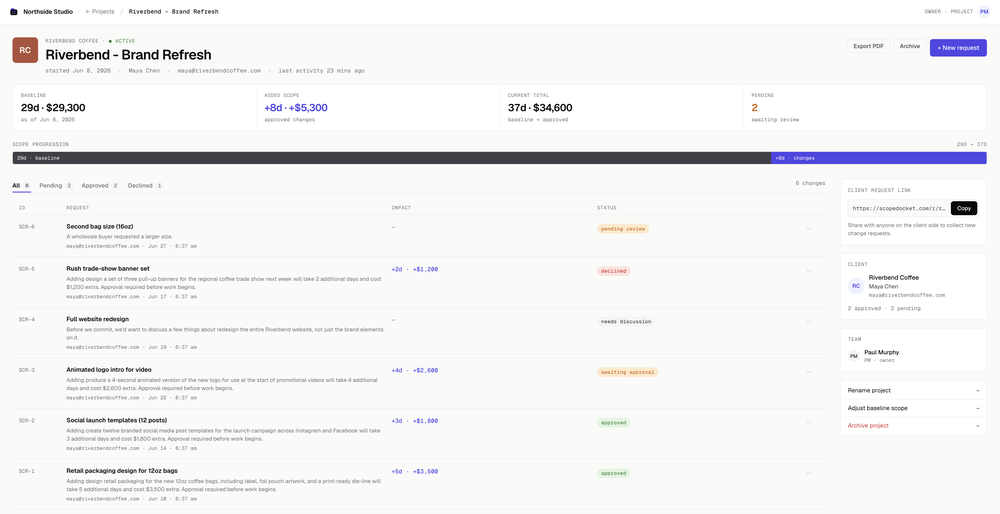
Task: Click header email maya@riverbendcoffee.com
Action: point(219,71)
